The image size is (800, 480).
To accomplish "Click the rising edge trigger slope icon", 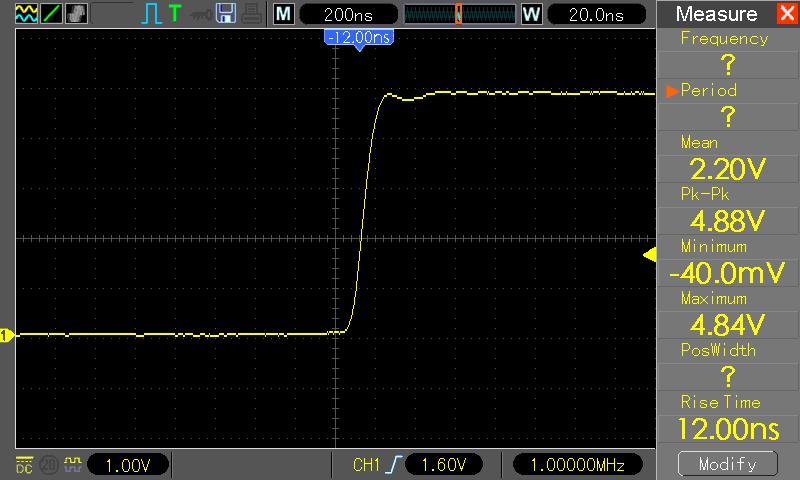I will tap(399, 464).
